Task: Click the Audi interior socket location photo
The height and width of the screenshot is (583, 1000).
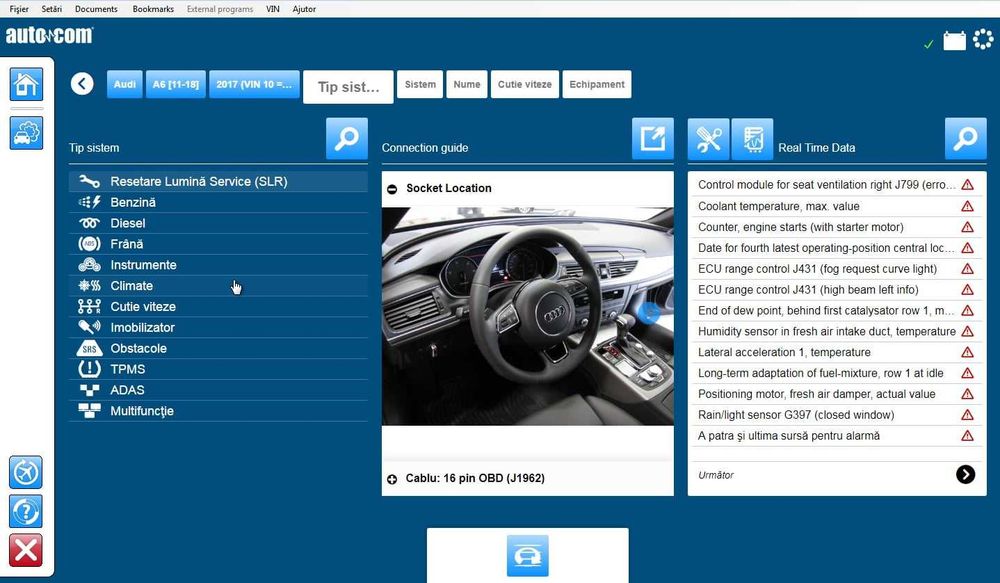Action: 527,316
